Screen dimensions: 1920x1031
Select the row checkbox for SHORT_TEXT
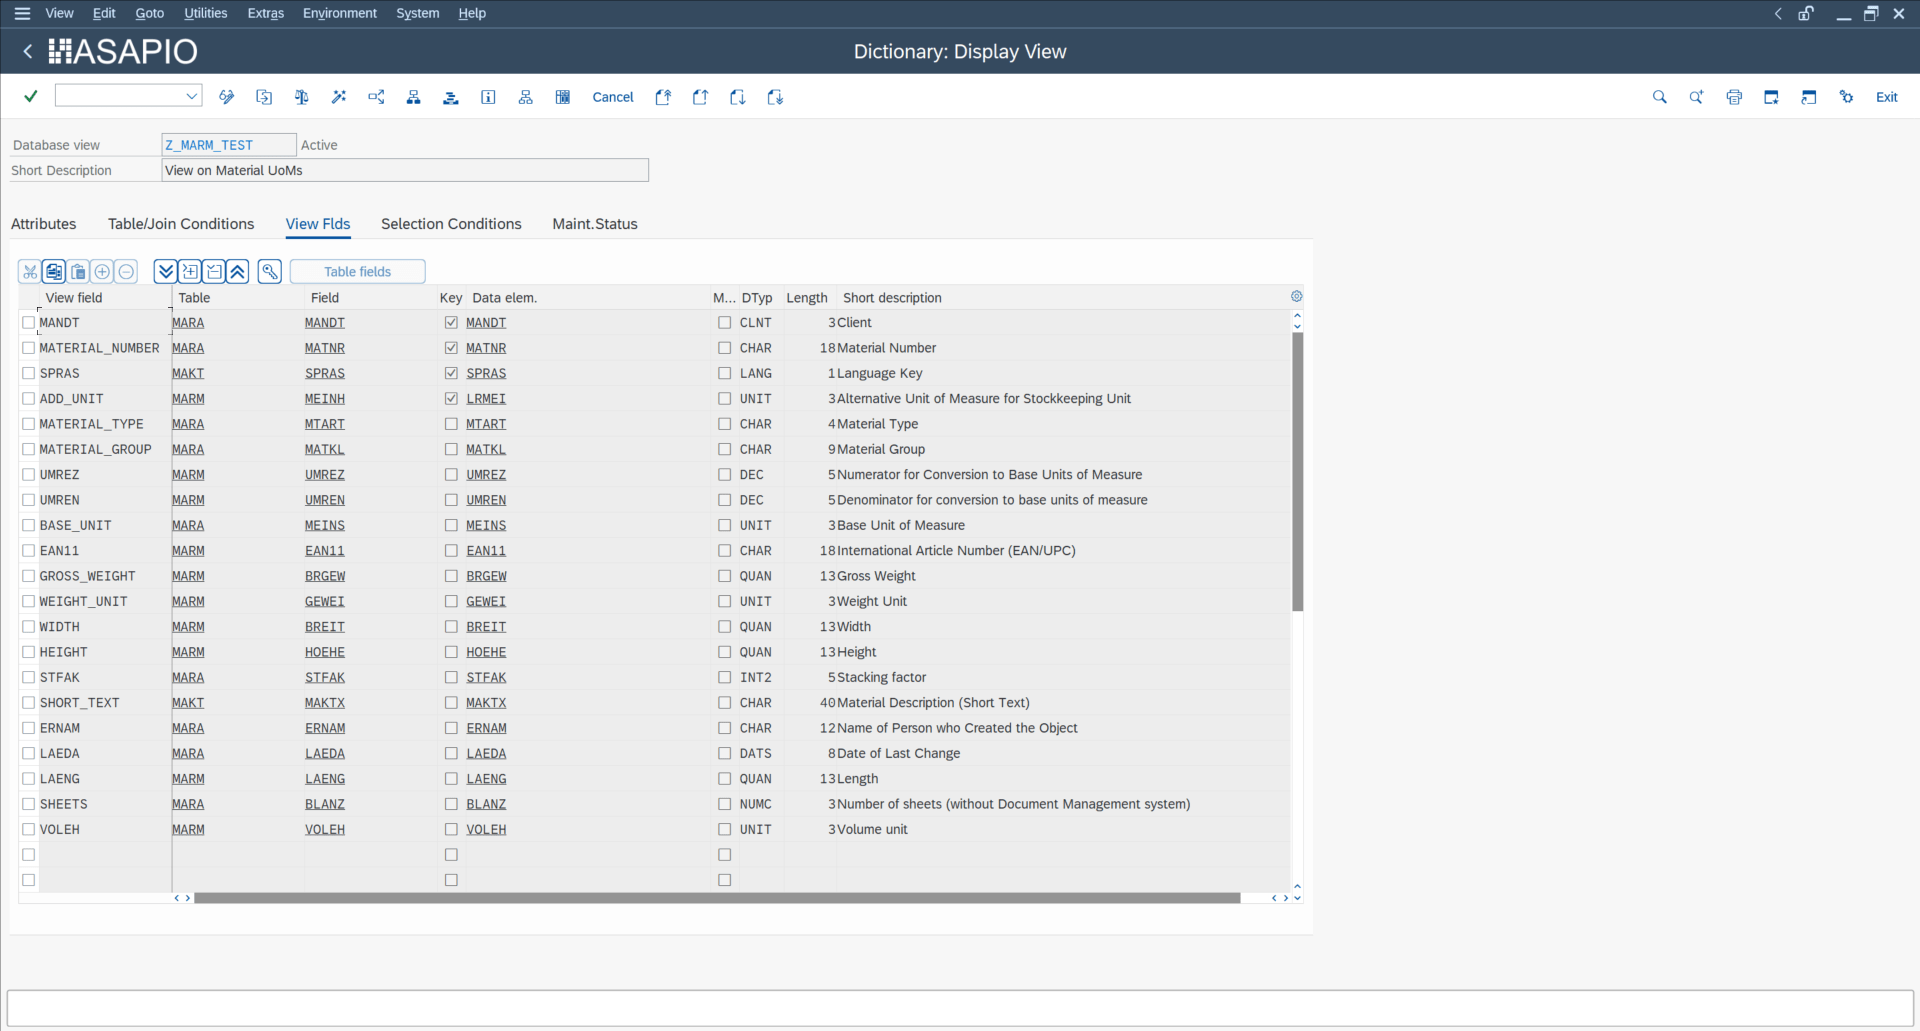[28, 703]
